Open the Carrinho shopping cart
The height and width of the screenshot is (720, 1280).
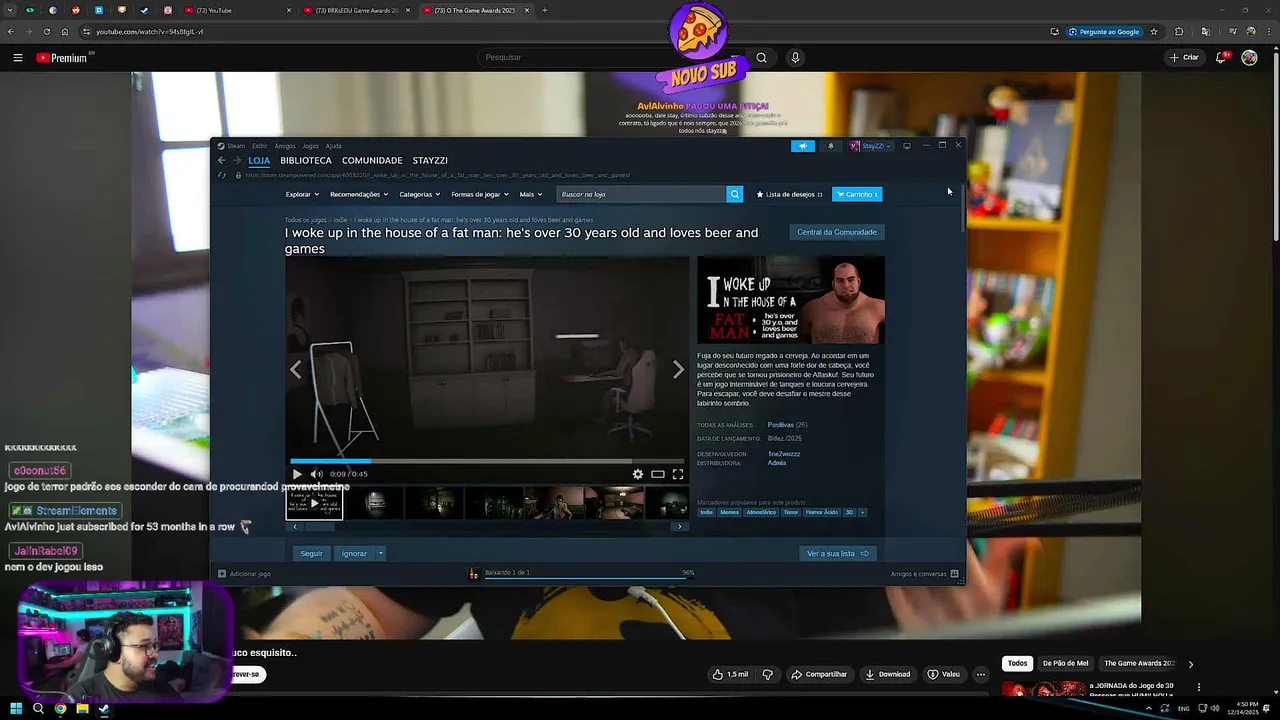pyautogui.click(x=857, y=194)
